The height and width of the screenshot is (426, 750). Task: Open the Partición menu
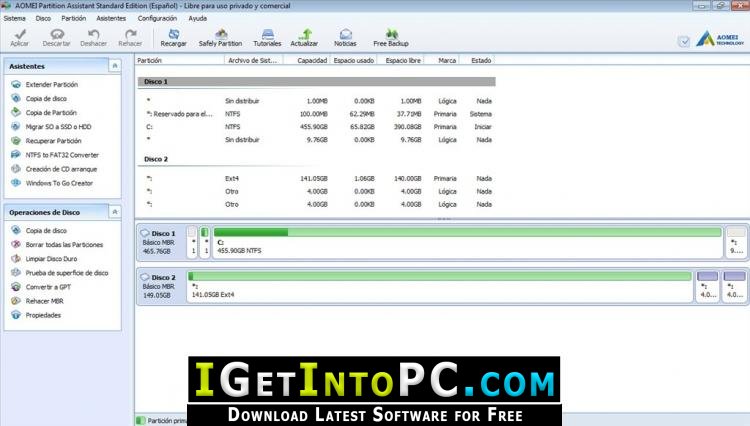(x=74, y=18)
